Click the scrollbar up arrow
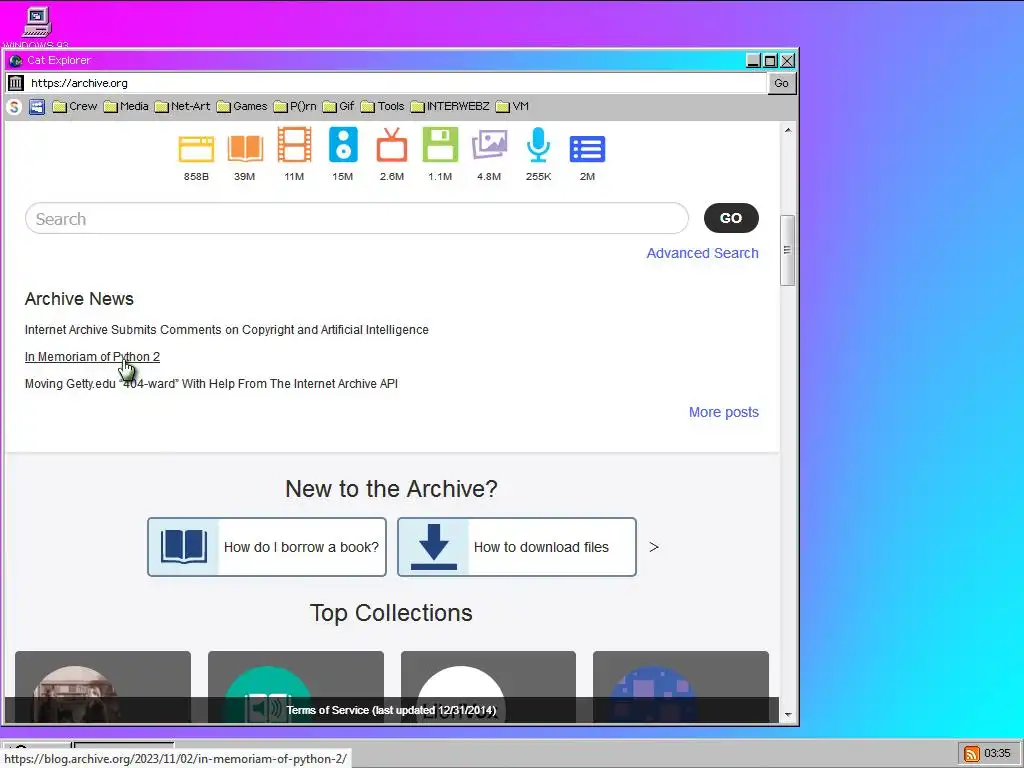 pos(788,130)
